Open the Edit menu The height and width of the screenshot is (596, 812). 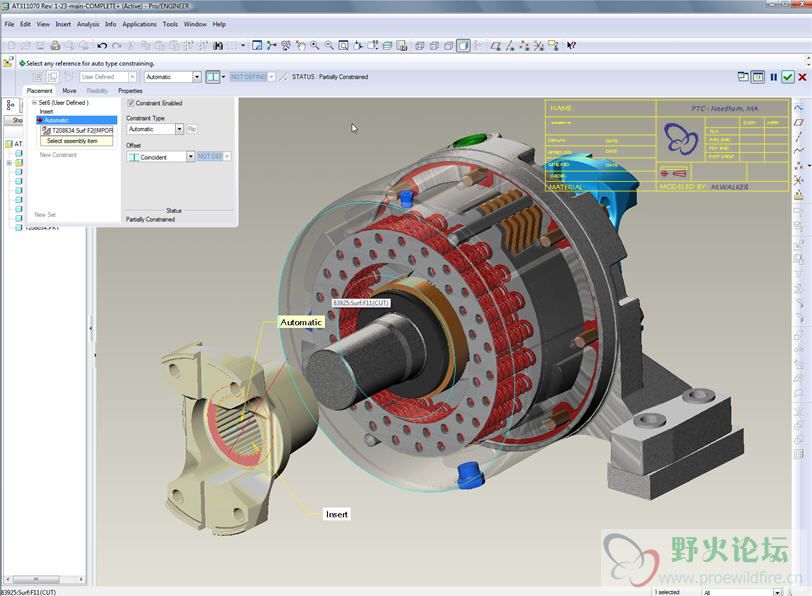[25, 24]
